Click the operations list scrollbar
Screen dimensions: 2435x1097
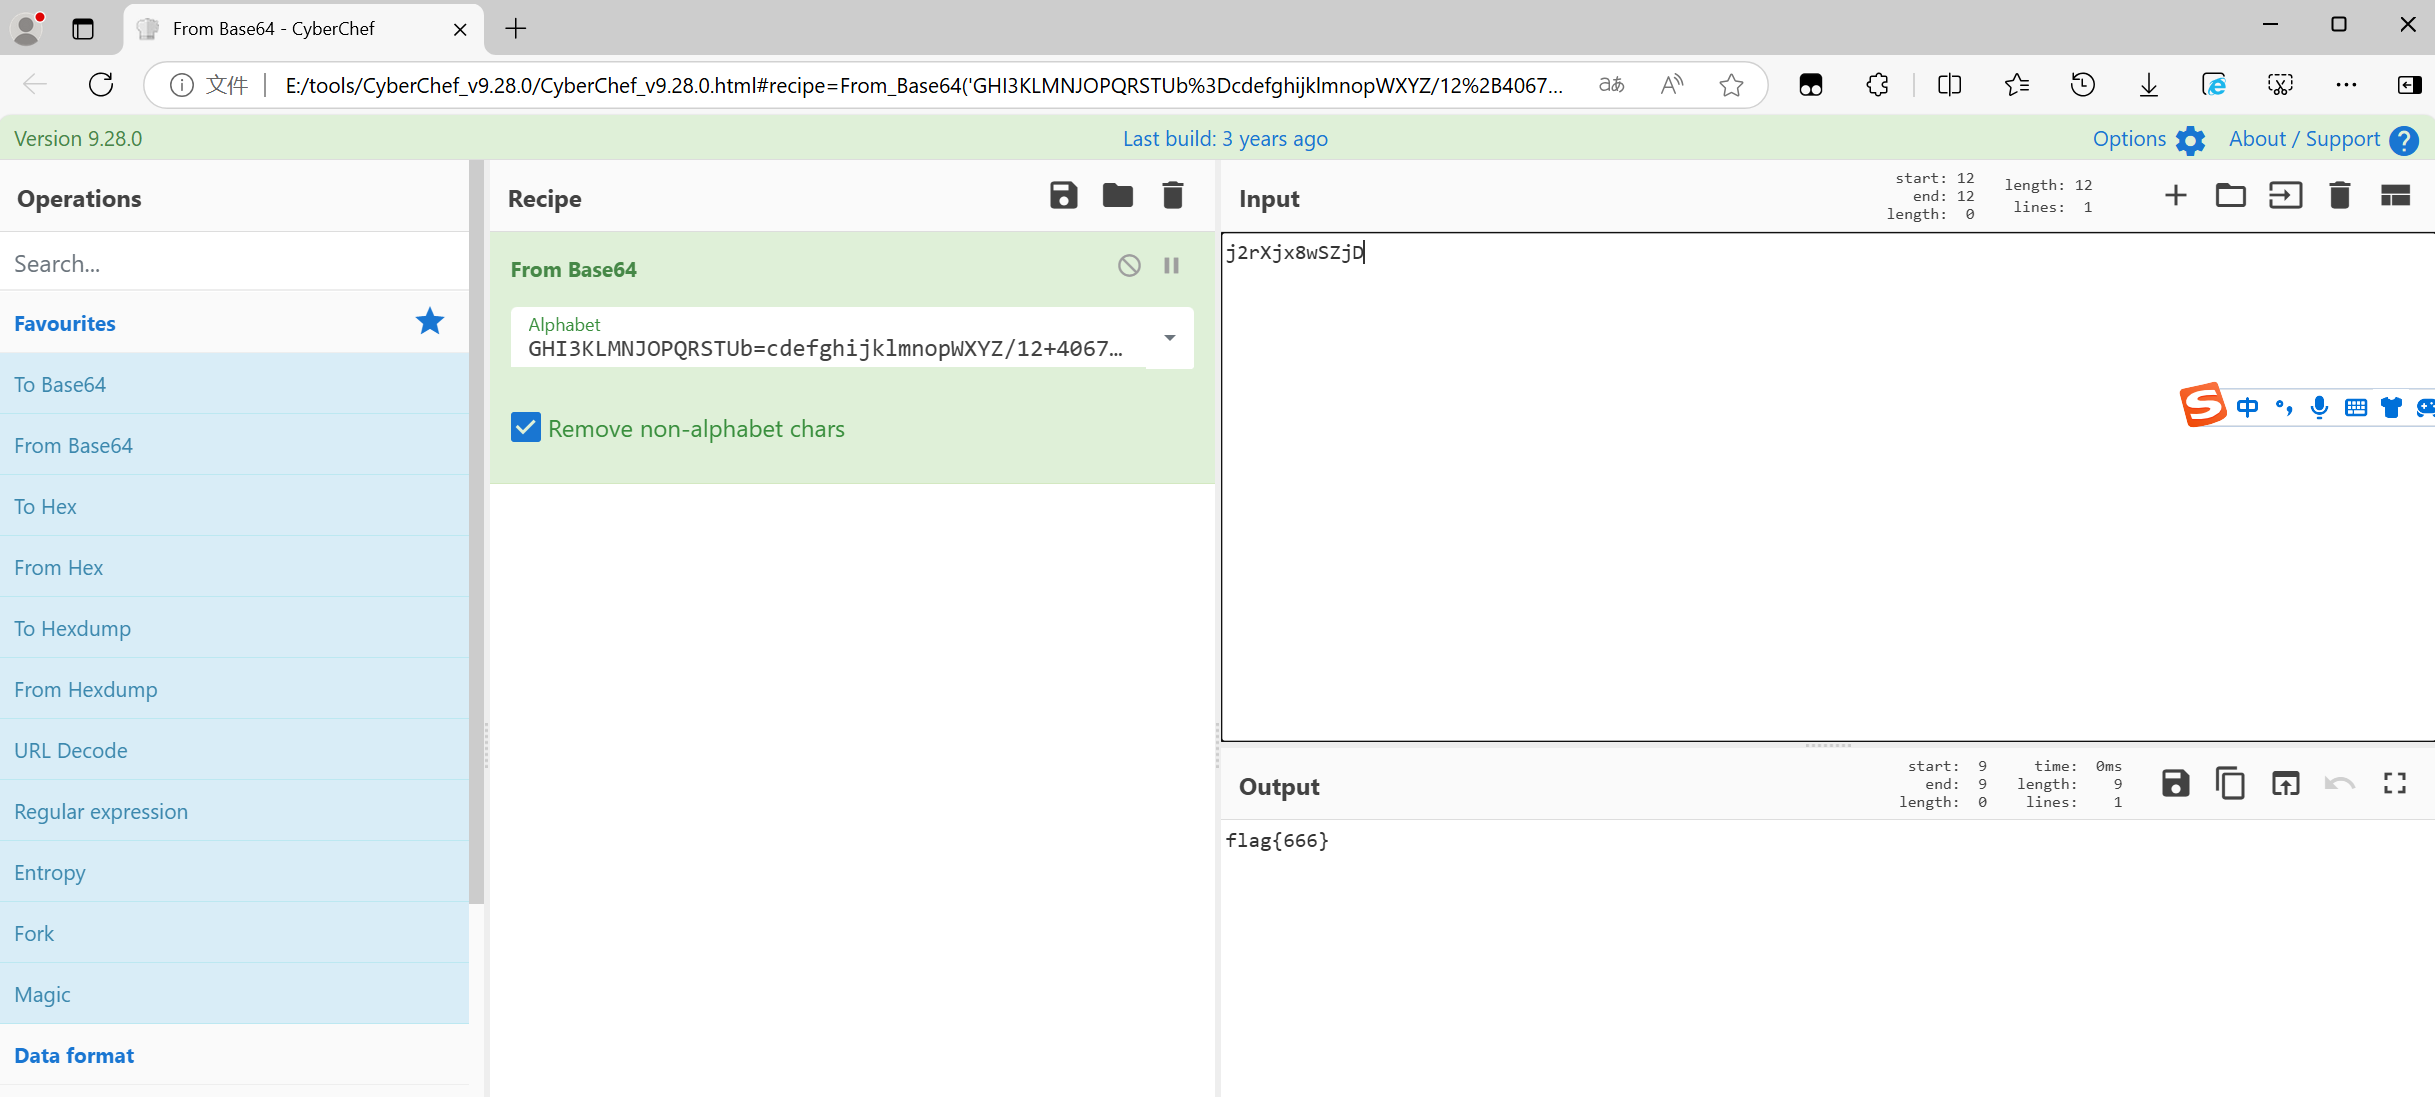click(477, 530)
